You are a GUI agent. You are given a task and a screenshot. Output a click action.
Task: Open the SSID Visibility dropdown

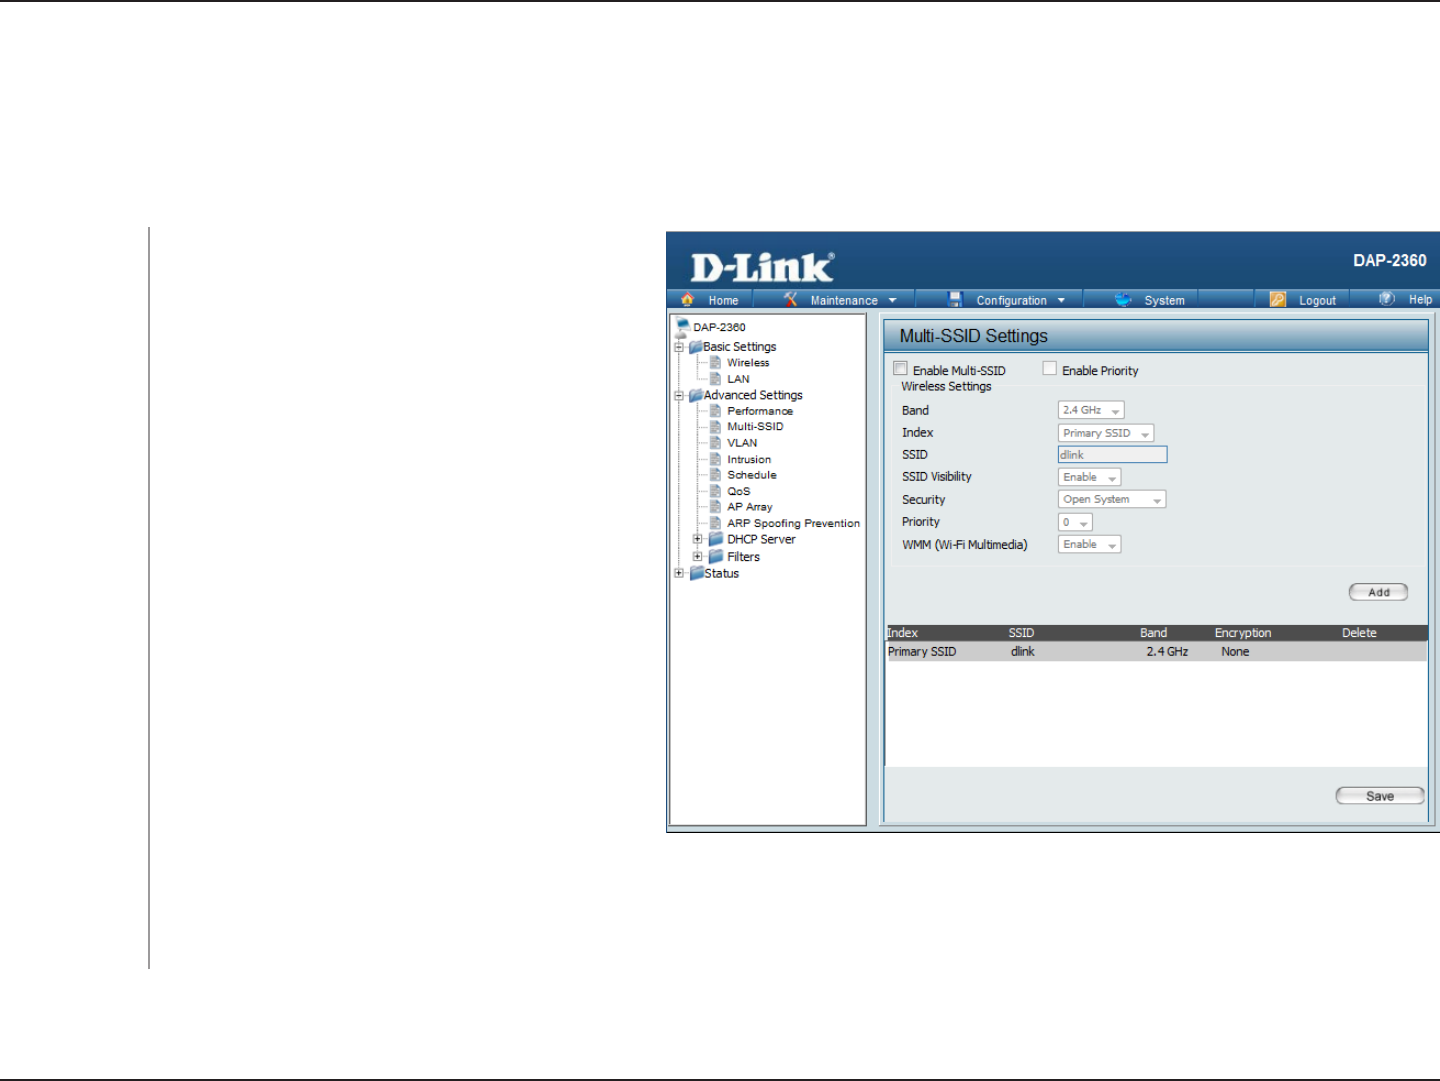tap(1090, 477)
